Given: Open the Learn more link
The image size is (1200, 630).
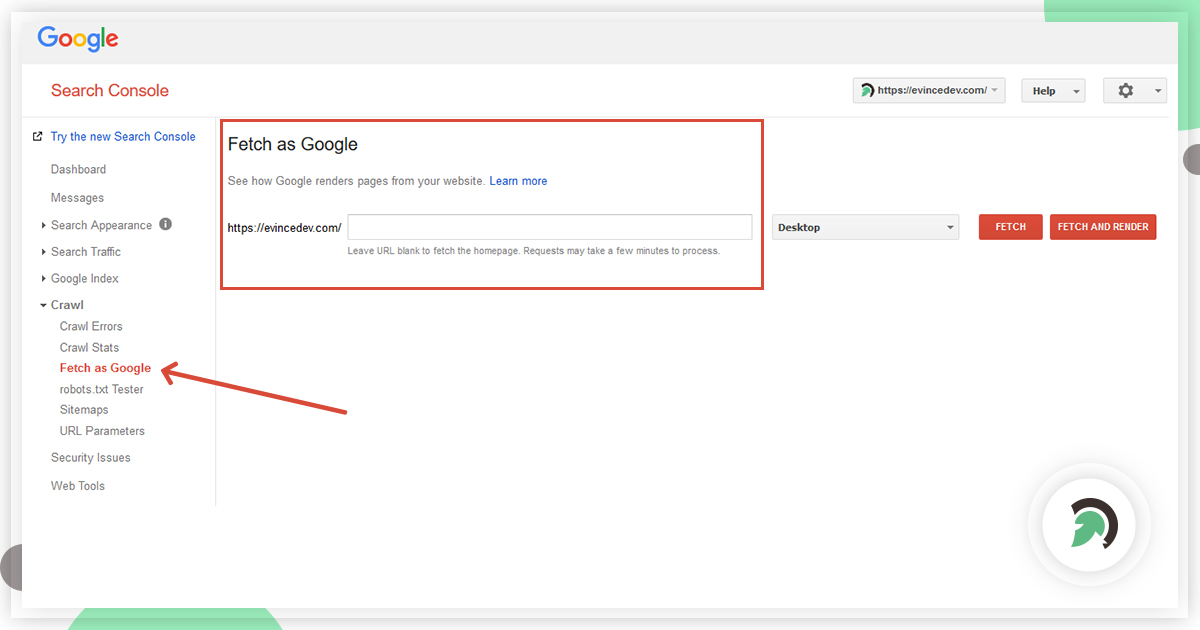Looking at the screenshot, I should [518, 180].
